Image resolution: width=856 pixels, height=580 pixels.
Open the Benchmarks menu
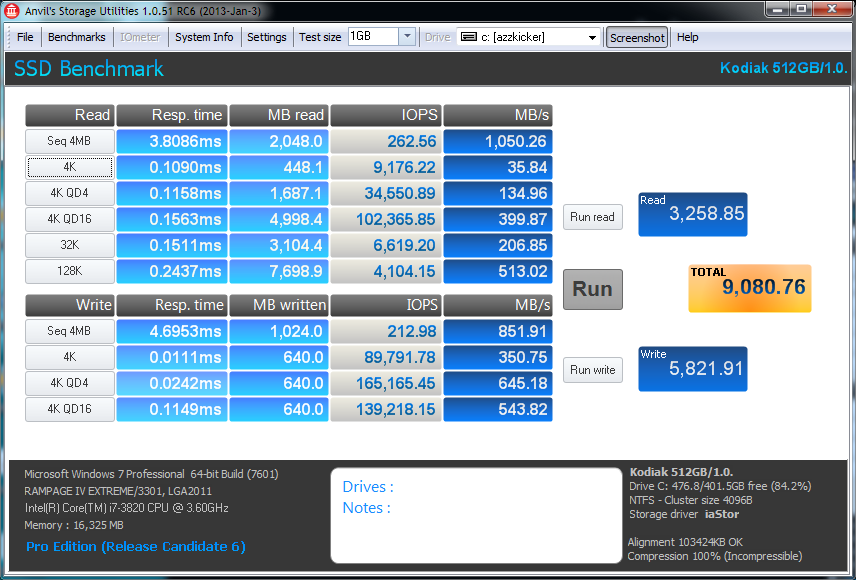pyautogui.click(x=76, y=37)
